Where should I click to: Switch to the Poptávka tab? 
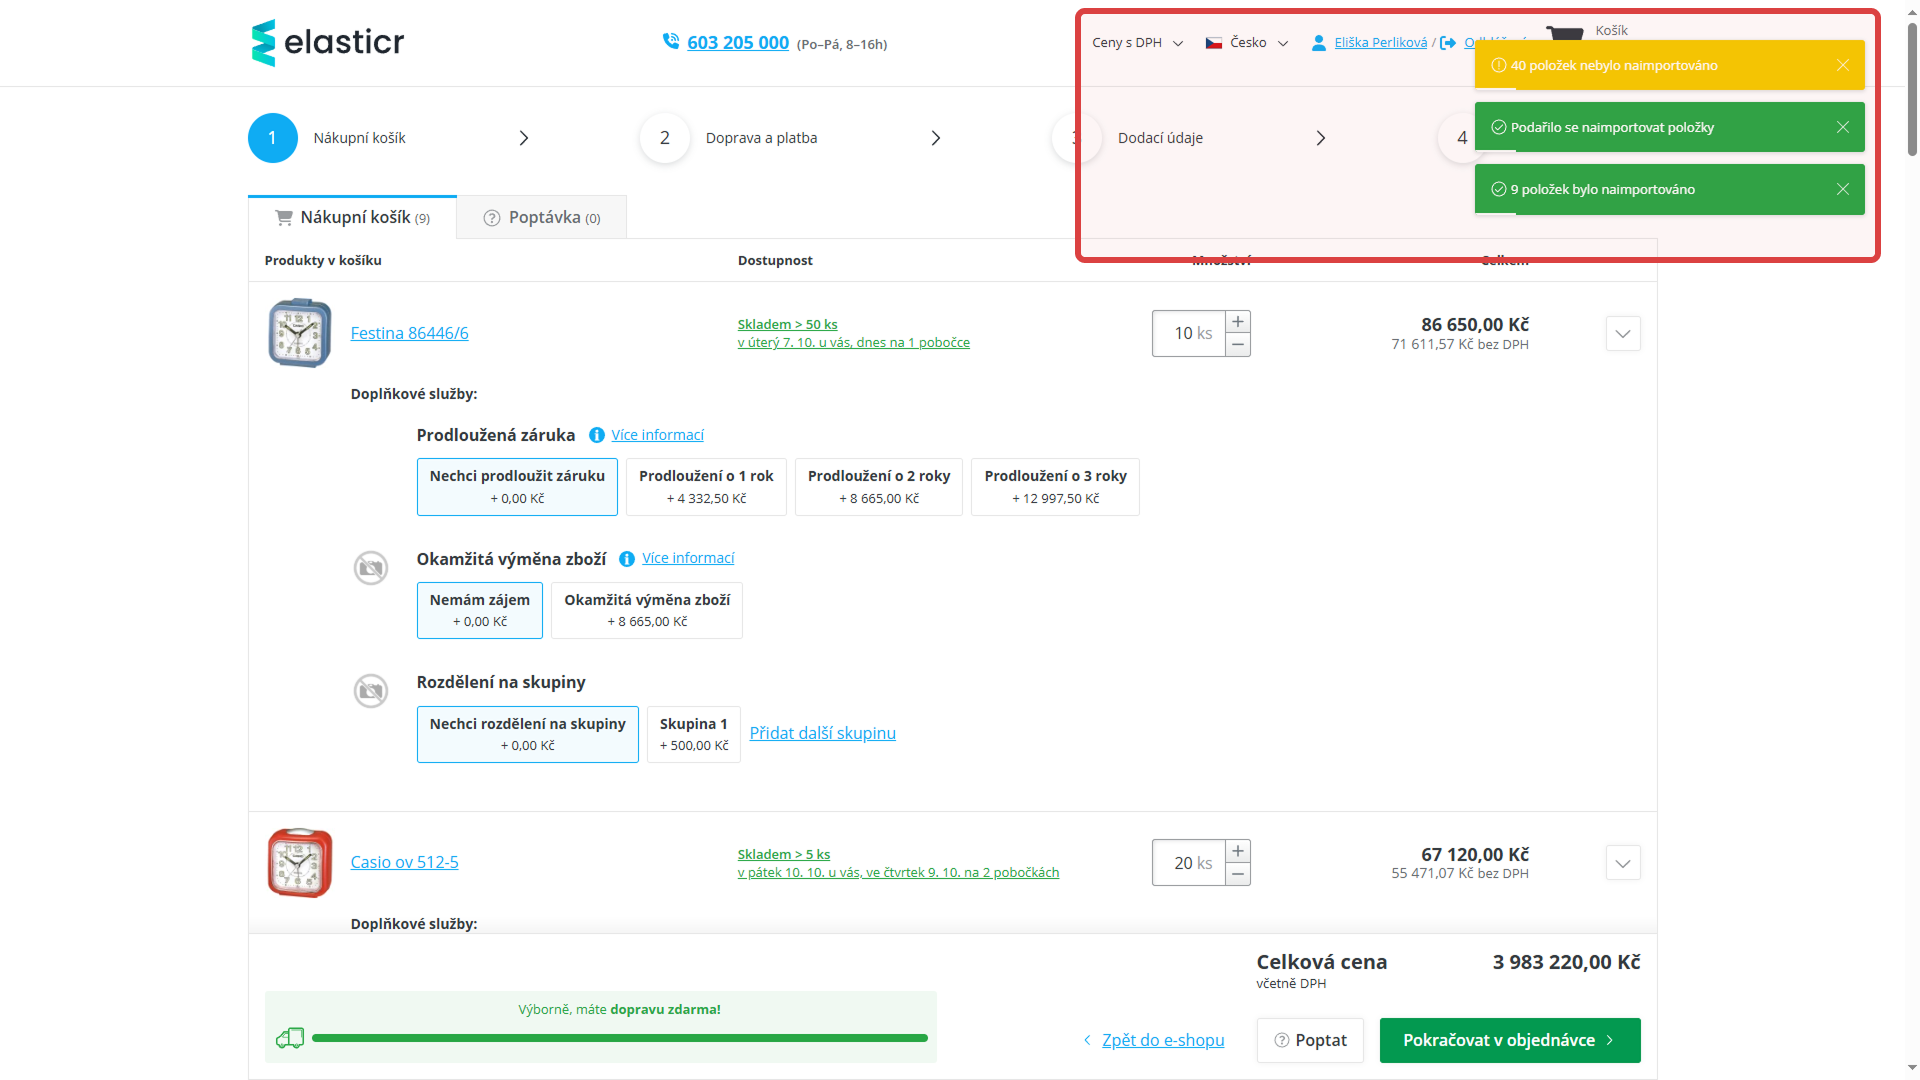(542, 218)
